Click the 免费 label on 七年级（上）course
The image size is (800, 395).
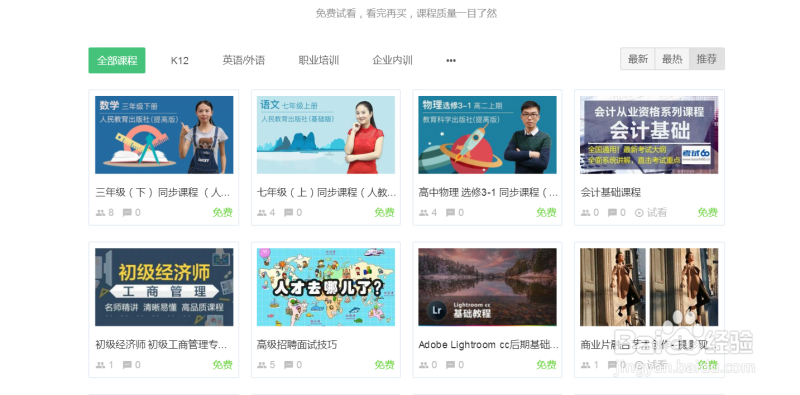tap(385, 212)
